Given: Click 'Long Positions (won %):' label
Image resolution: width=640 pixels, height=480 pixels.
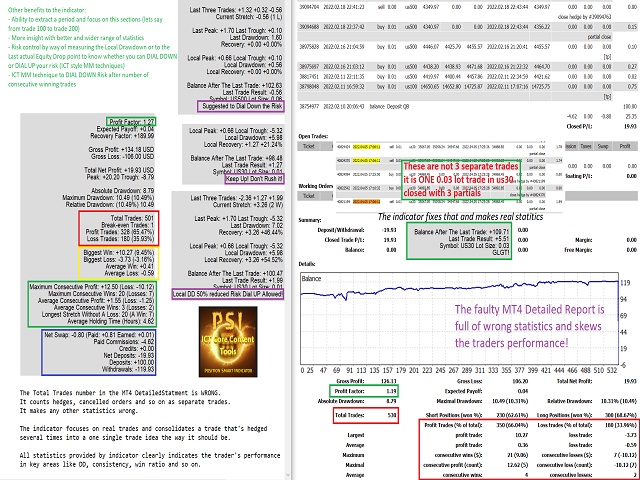Looking at the screenshot, I should [564, 415].
